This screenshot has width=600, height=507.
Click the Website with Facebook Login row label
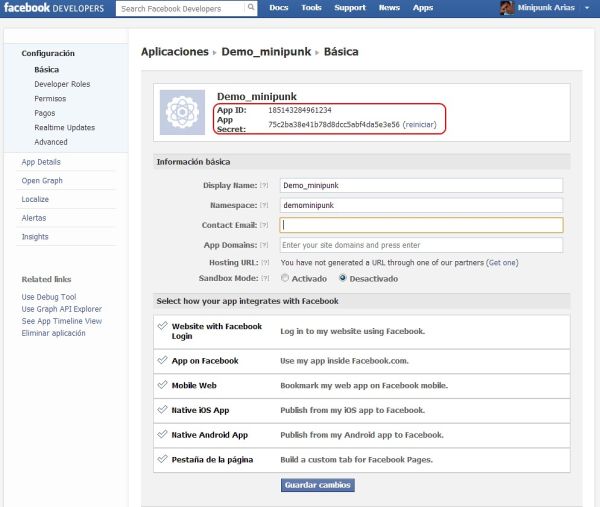[x=217, y=331]
